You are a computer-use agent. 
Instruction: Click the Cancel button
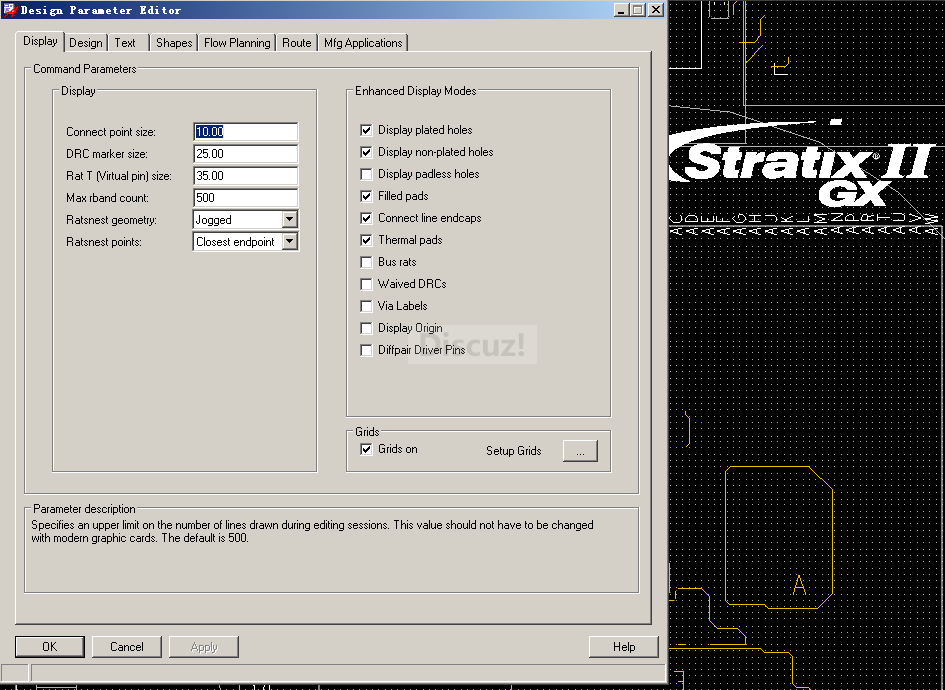pyautogui.click(x=127, y=647)
